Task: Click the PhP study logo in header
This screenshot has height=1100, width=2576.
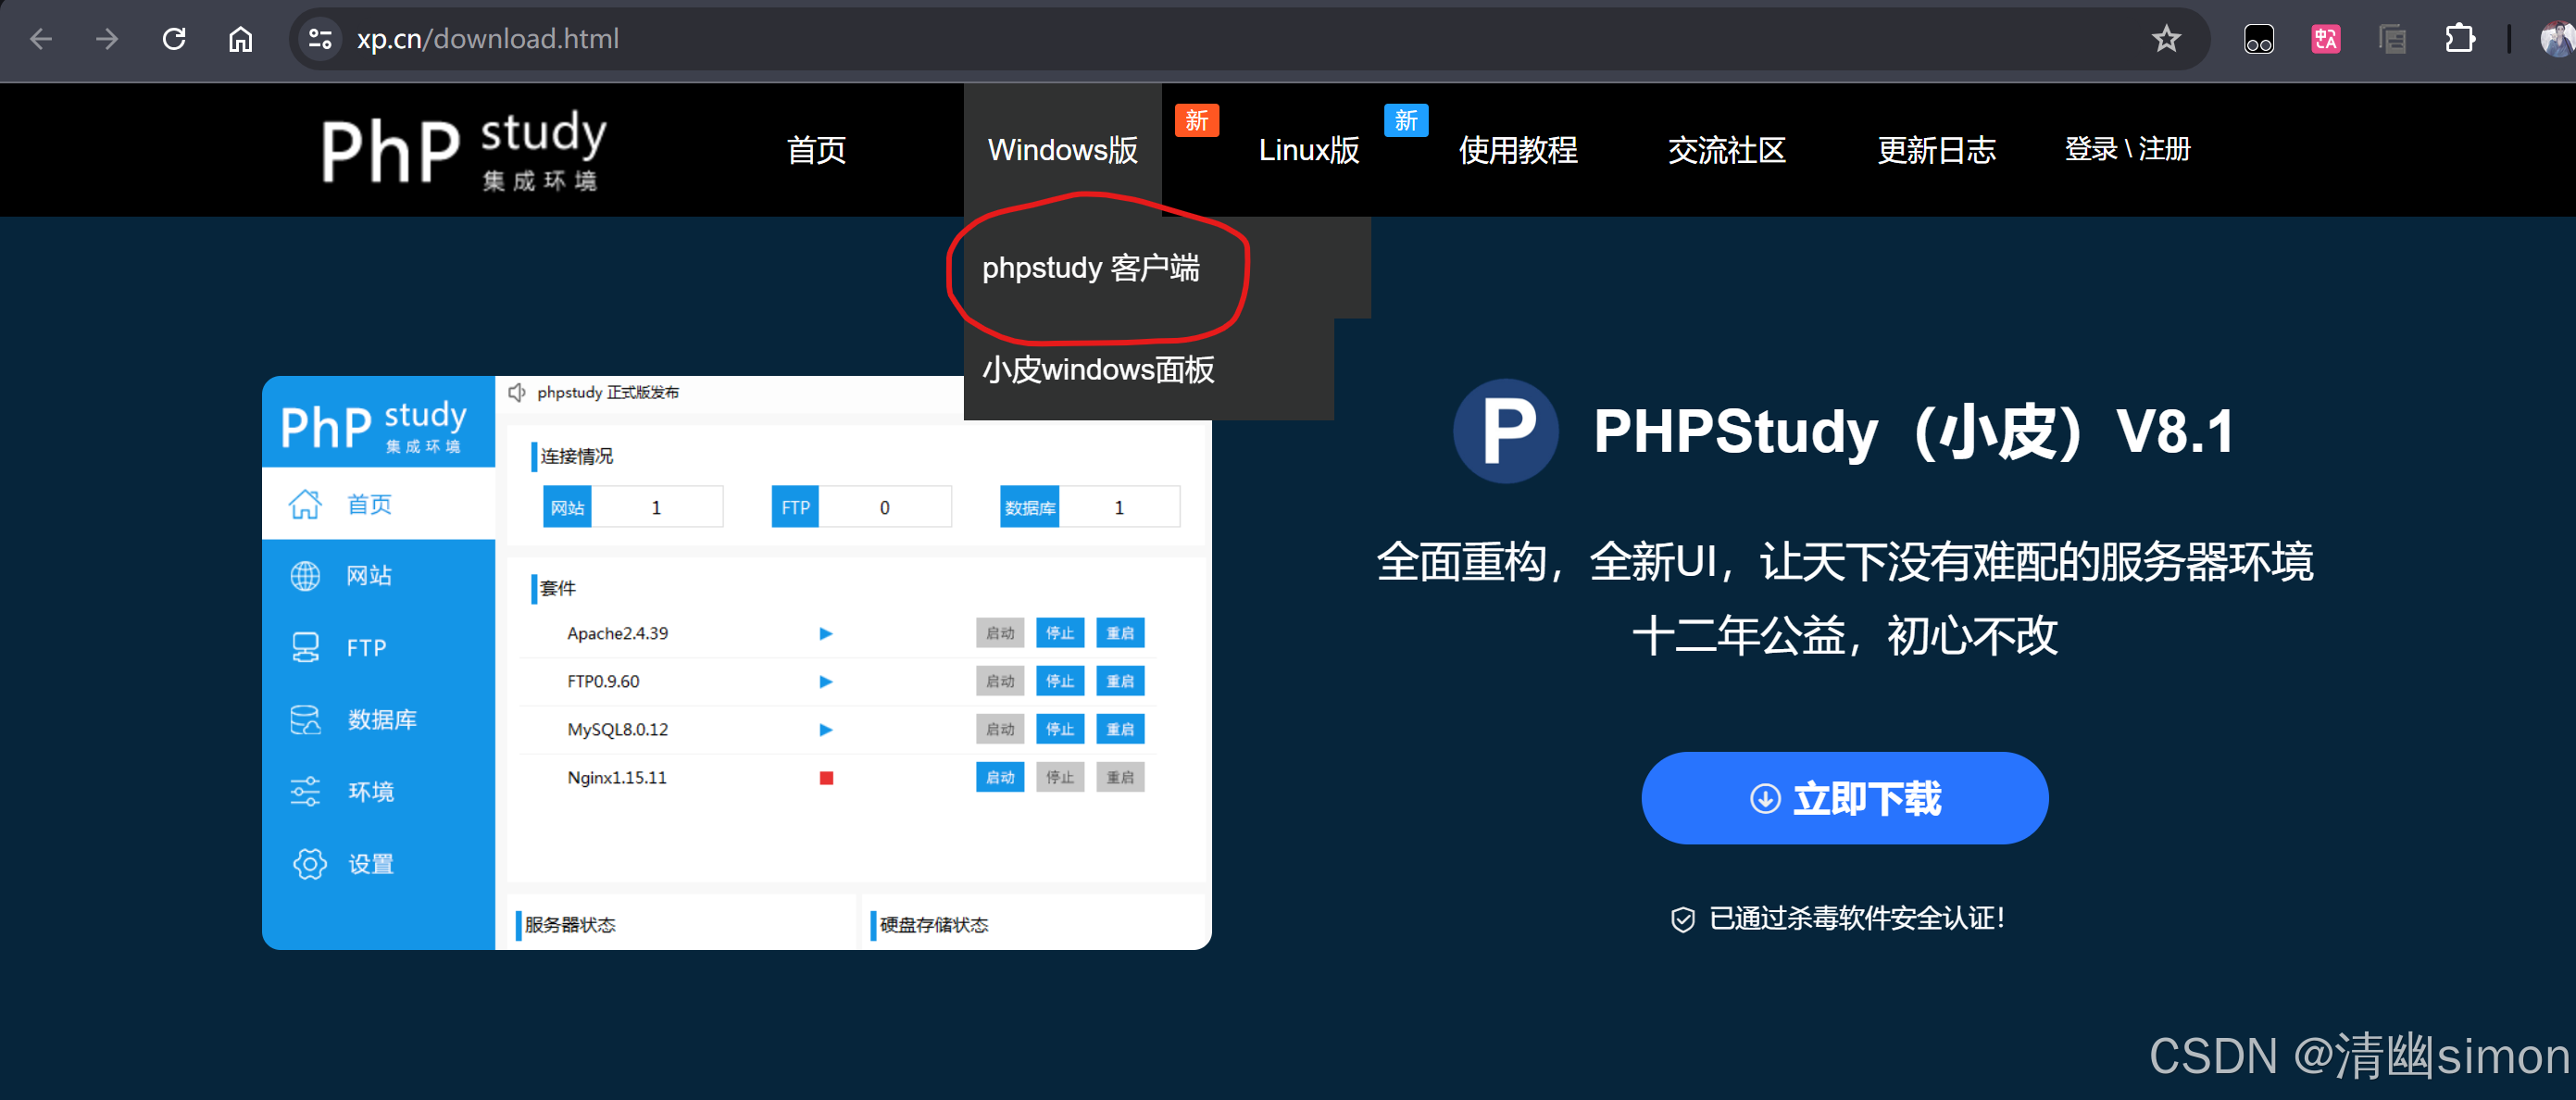Action: pyautogui.click(x=464, y=150)
